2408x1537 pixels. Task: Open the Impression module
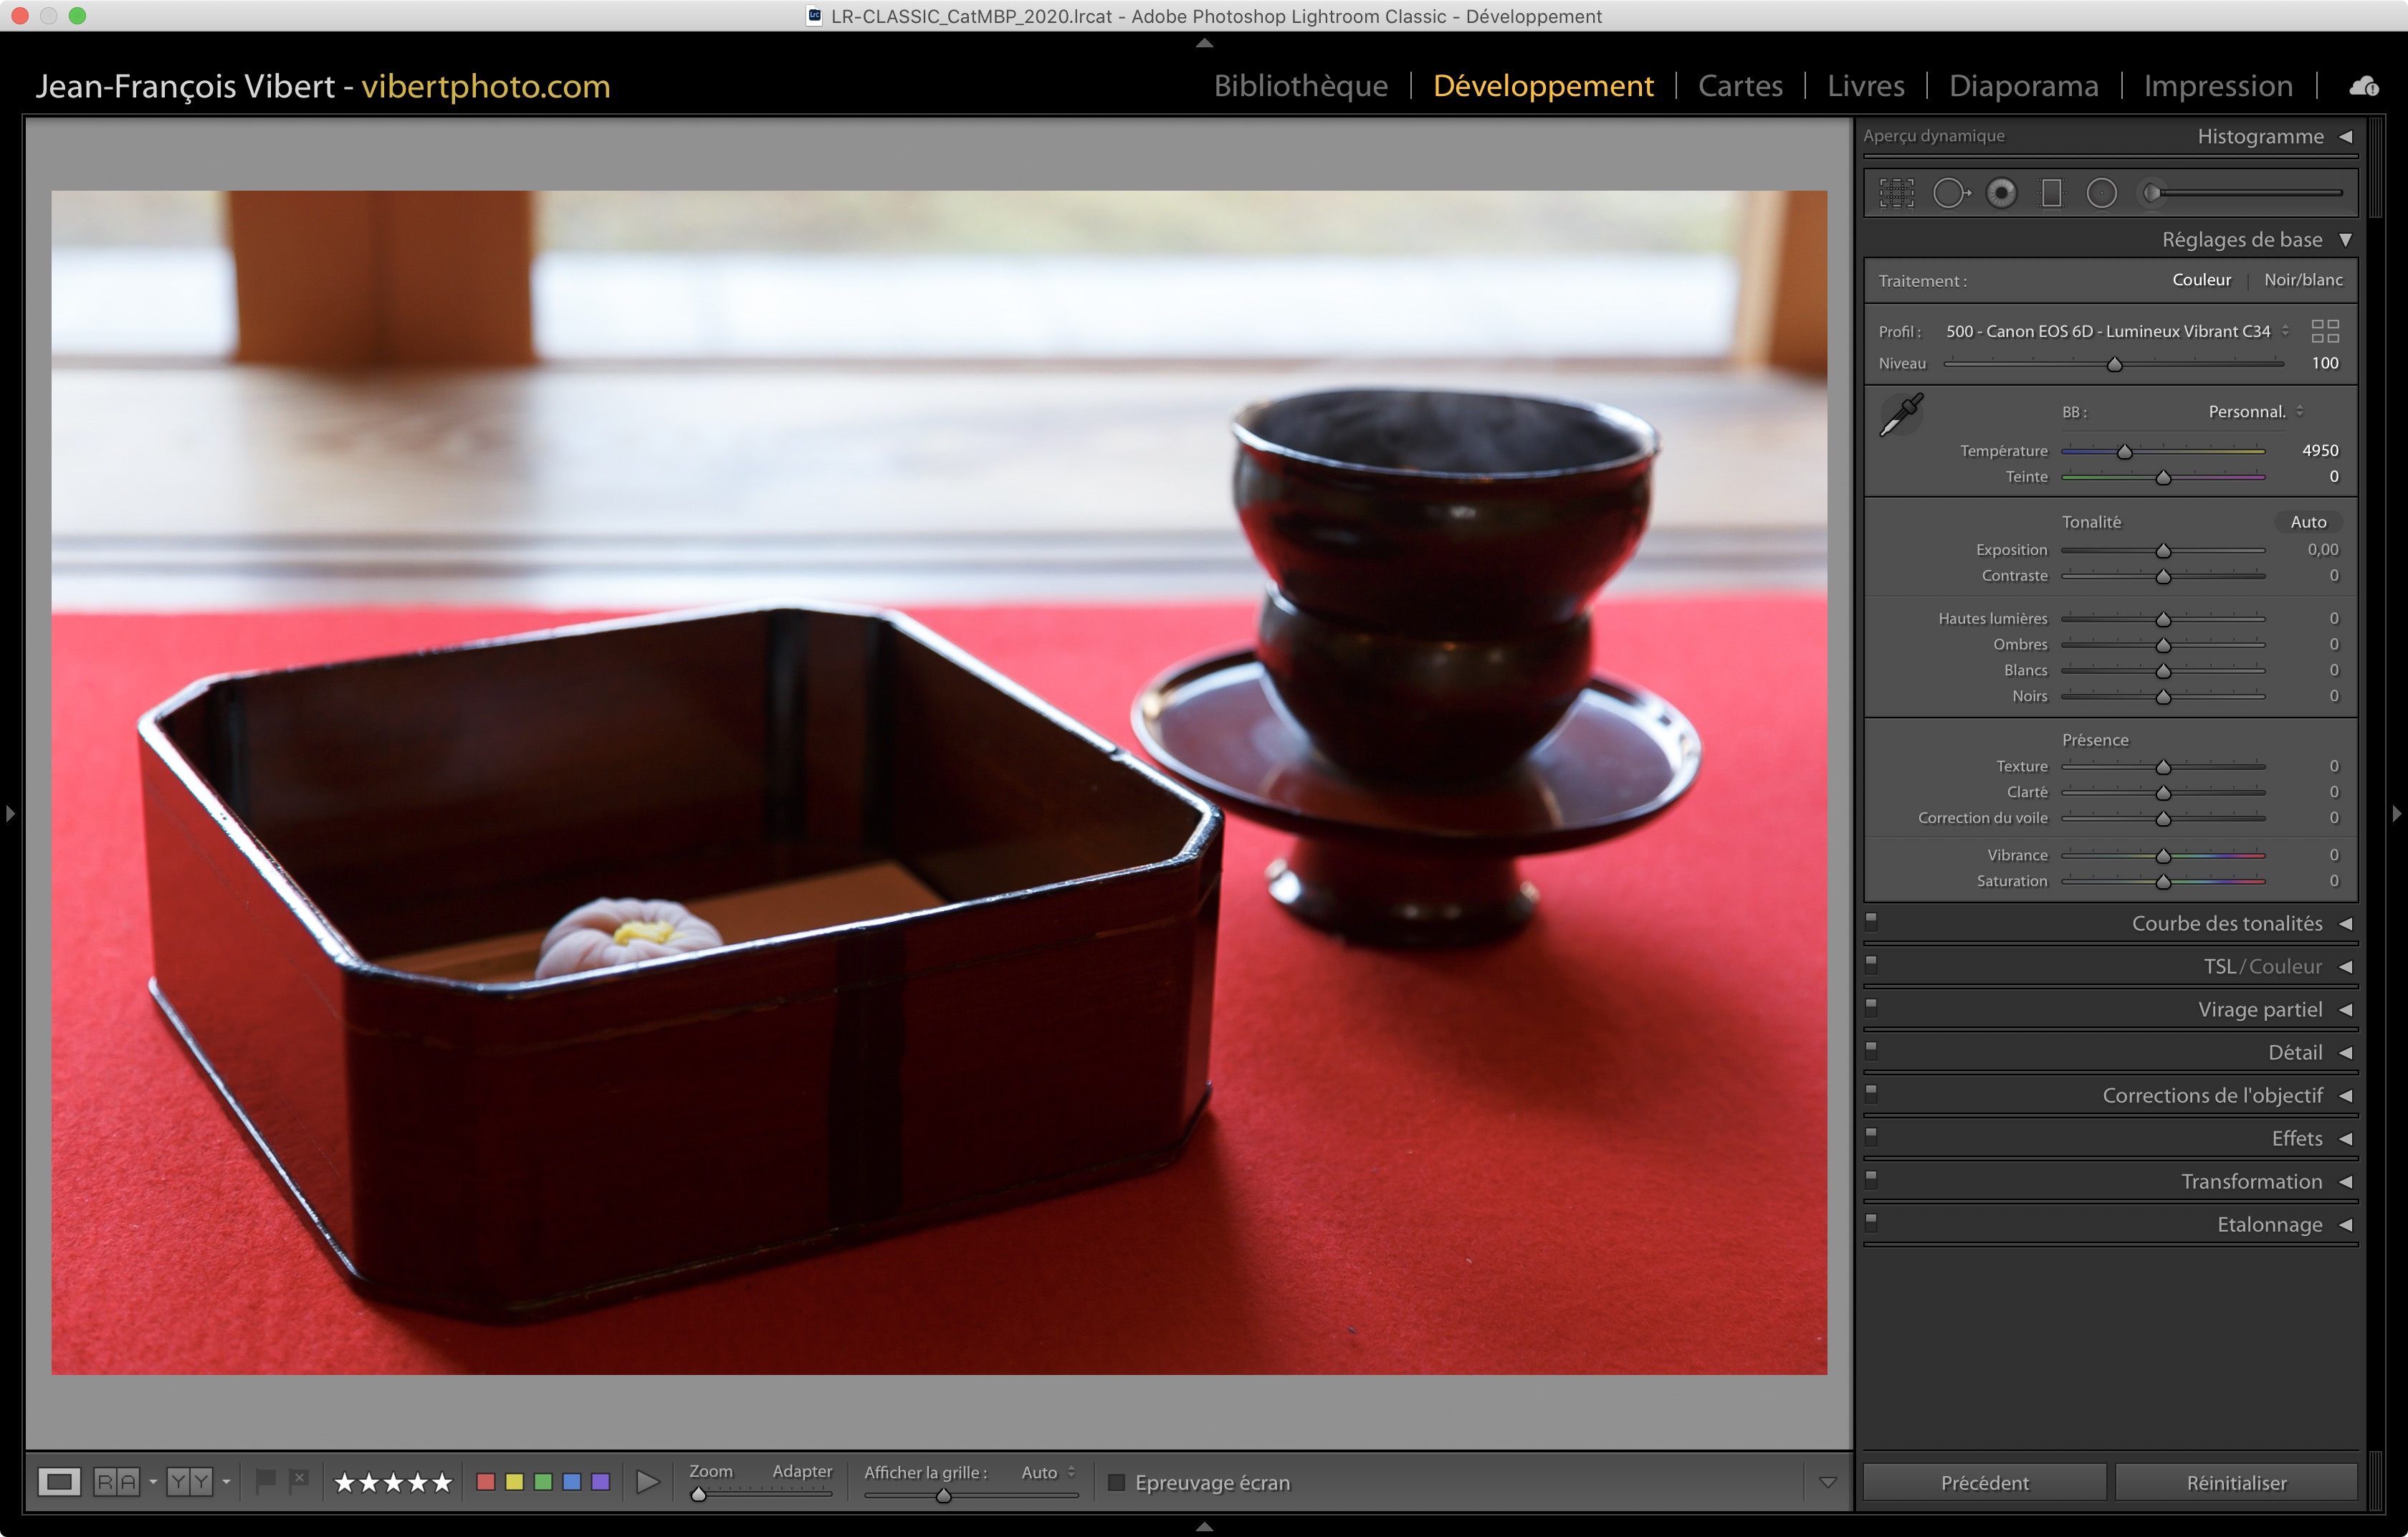click(x=2217, y=87)
